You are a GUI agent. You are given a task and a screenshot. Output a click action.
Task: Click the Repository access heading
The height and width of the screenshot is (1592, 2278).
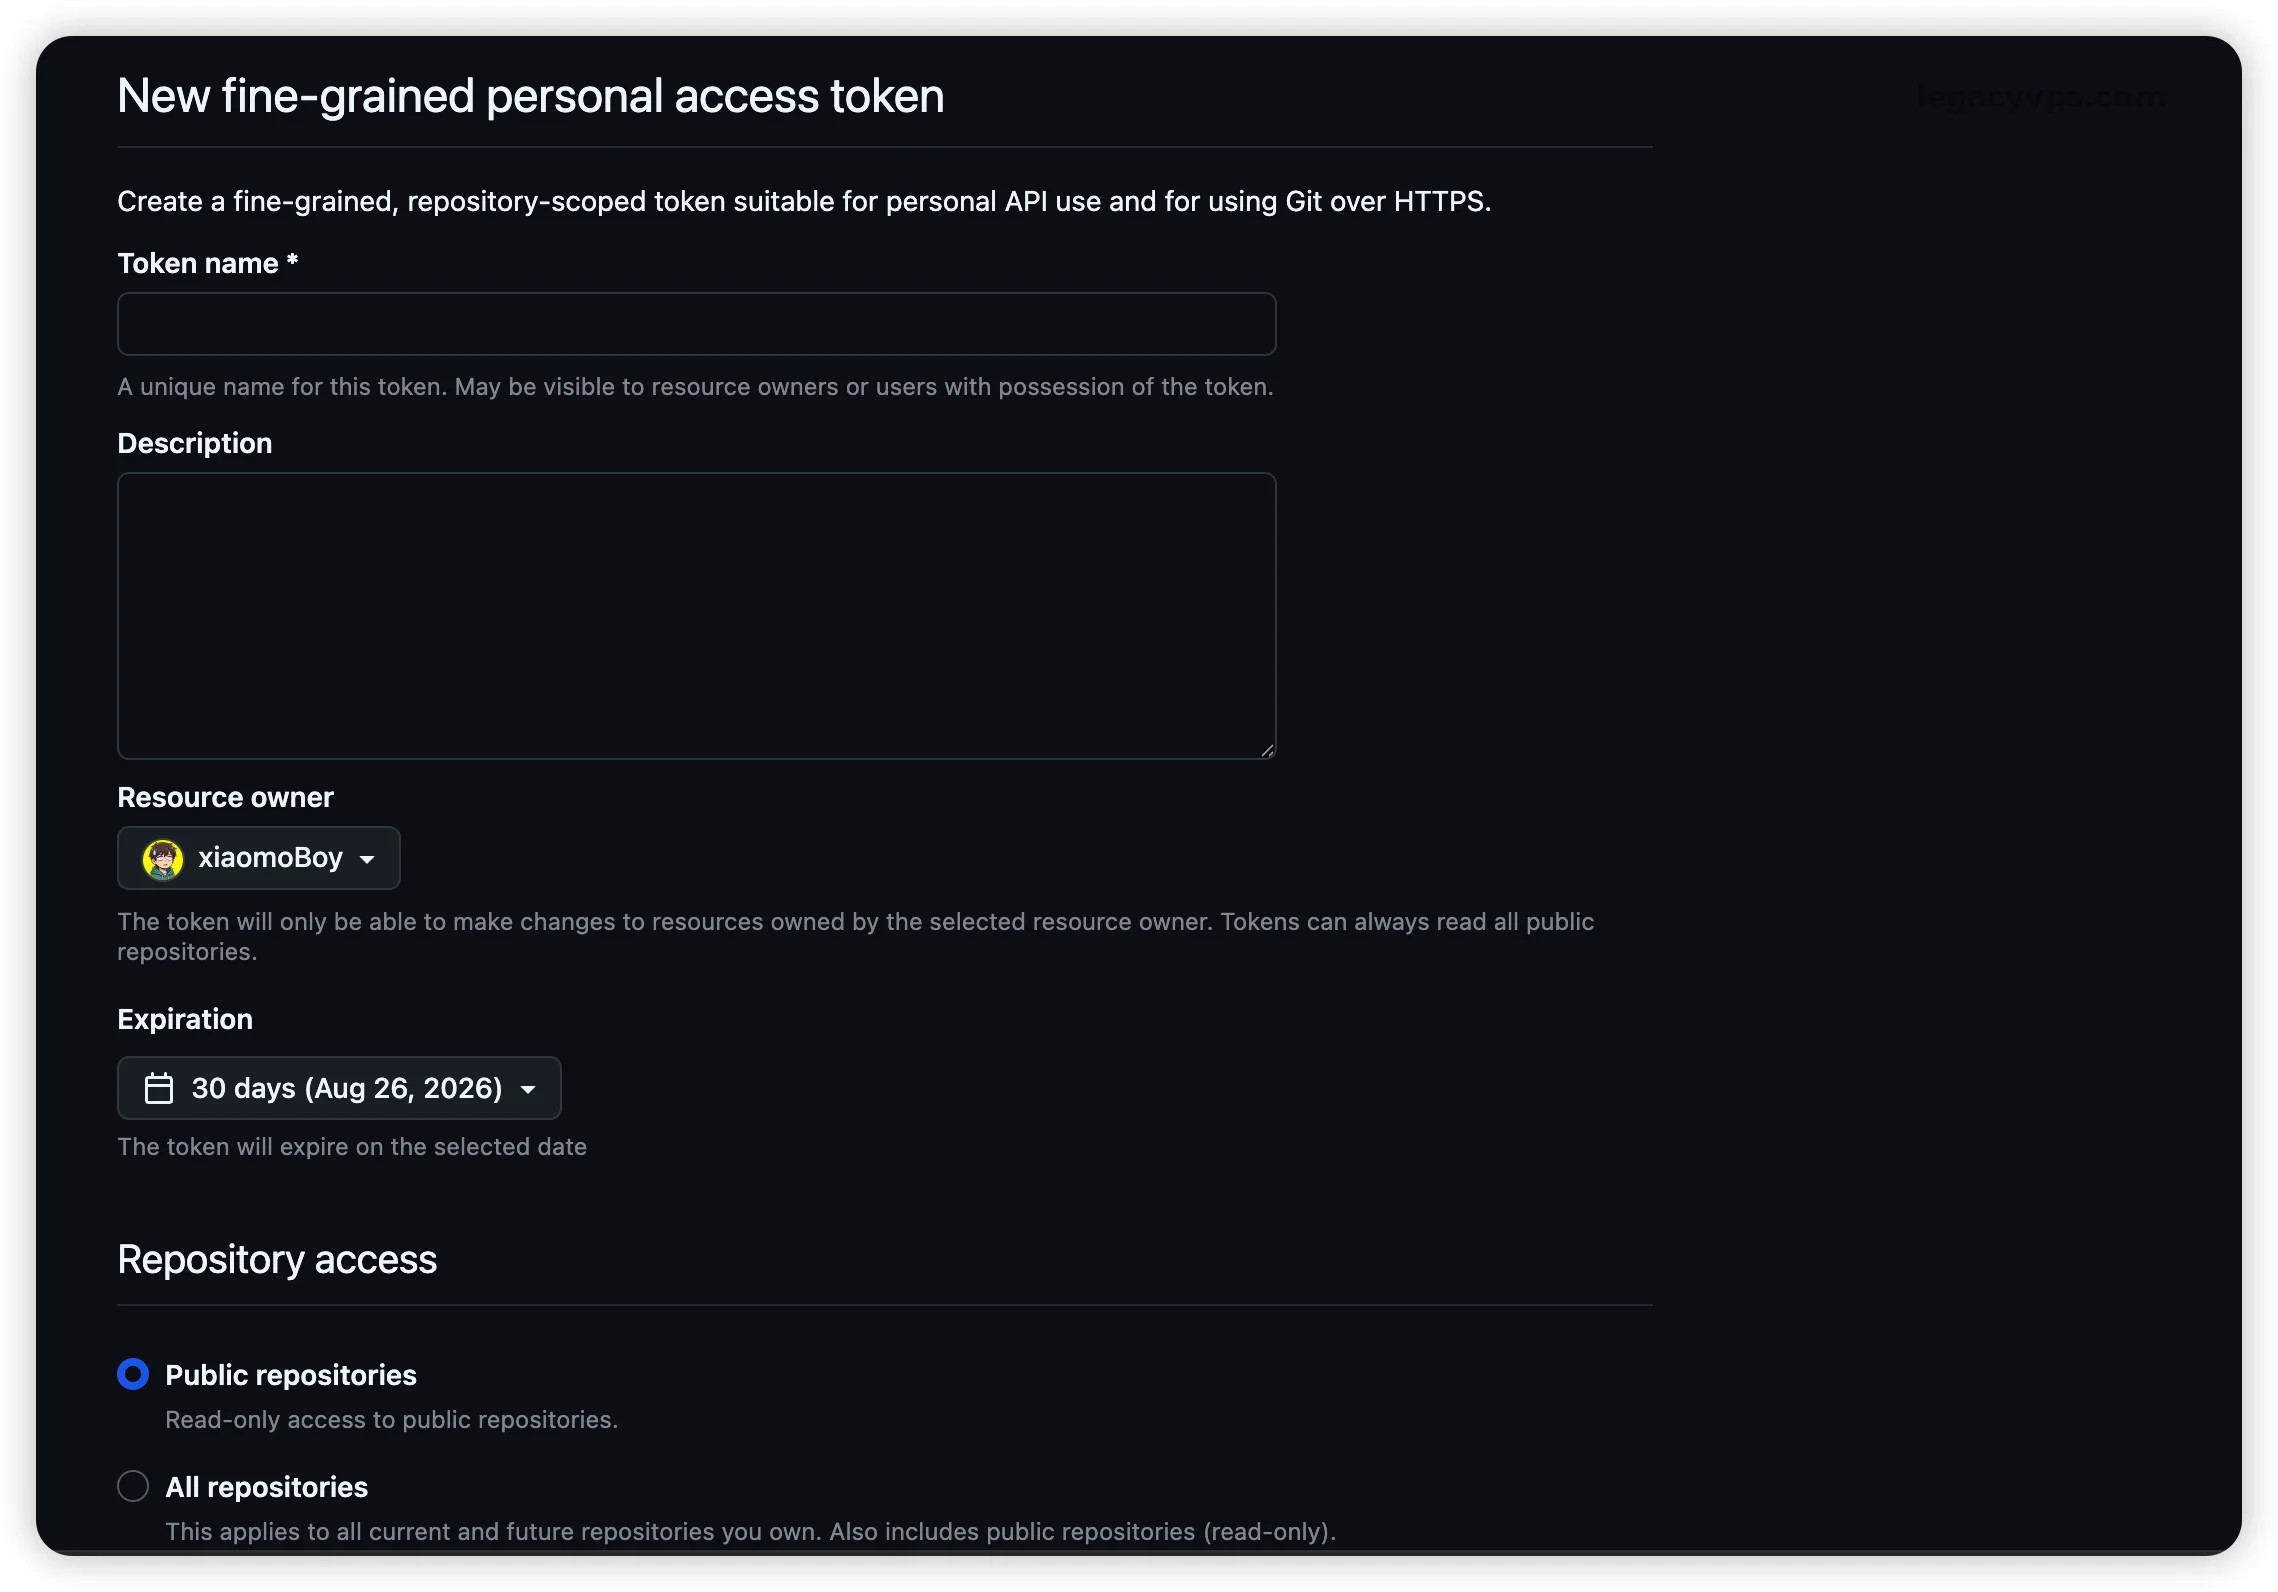point(277,1259)
